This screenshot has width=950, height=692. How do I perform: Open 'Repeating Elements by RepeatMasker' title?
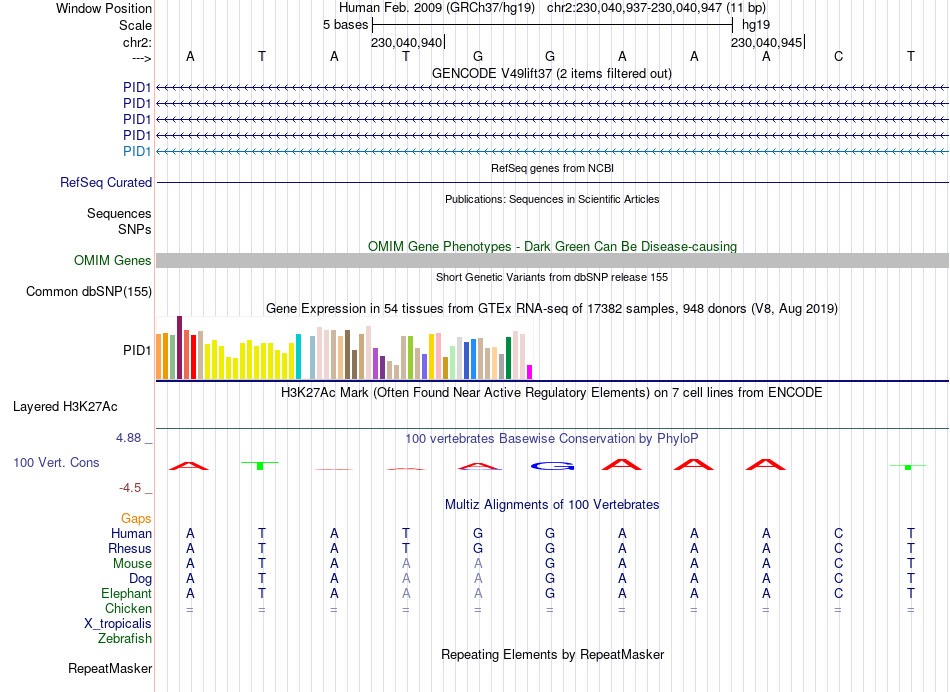552,654
